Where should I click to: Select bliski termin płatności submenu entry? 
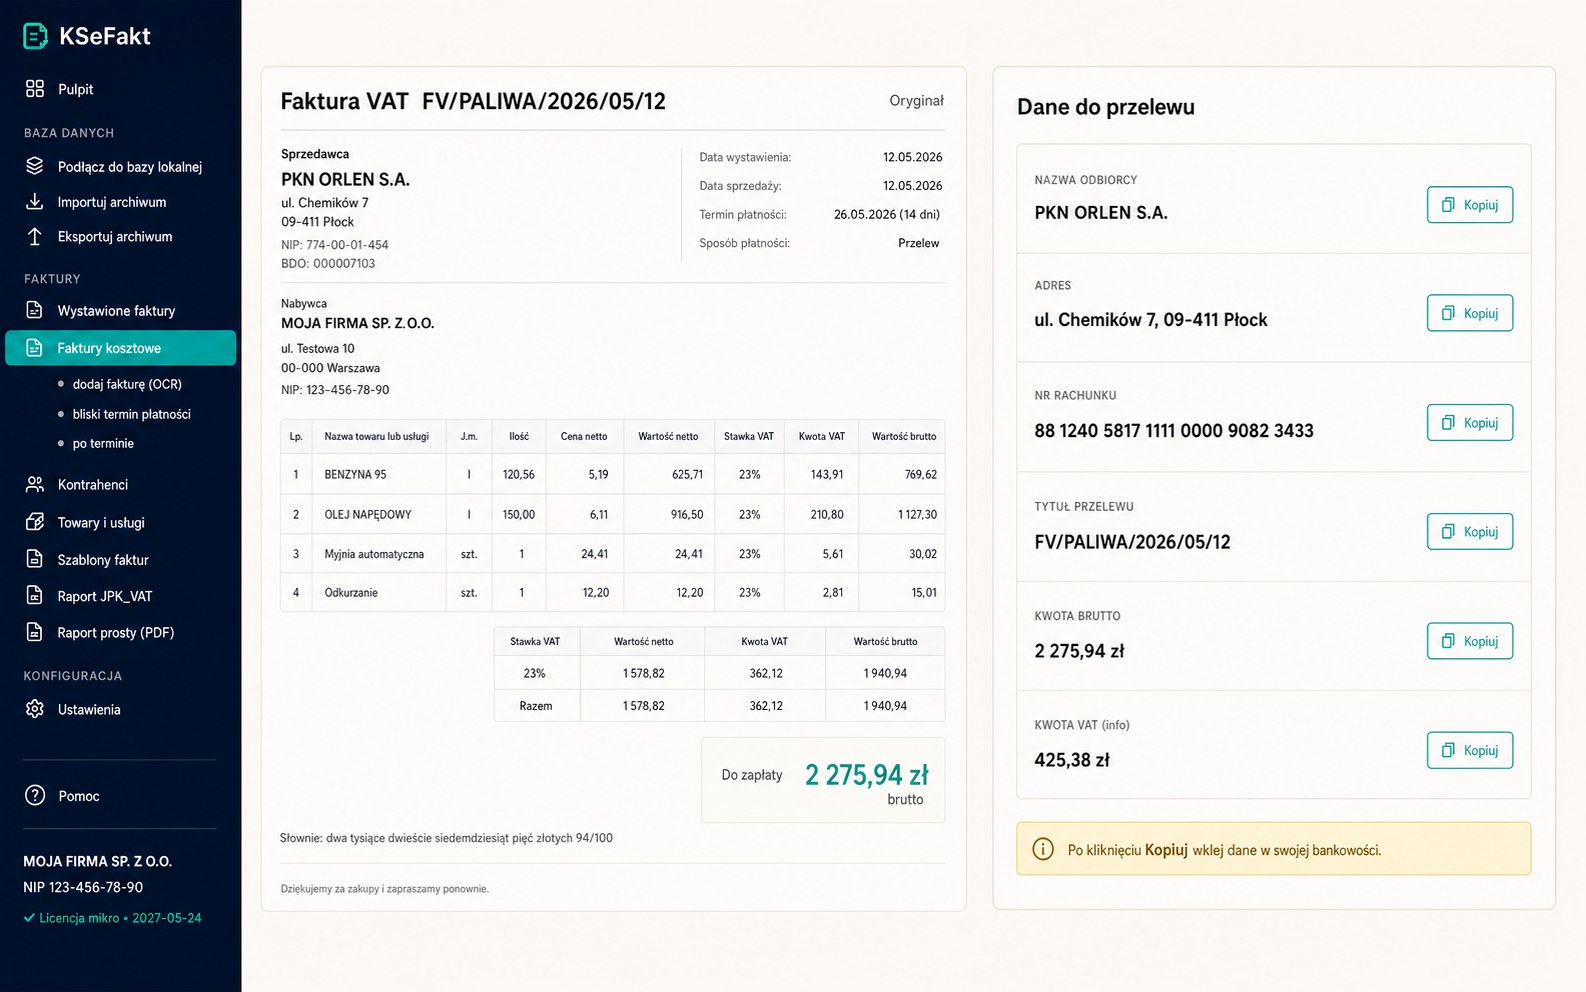point(131,414)
